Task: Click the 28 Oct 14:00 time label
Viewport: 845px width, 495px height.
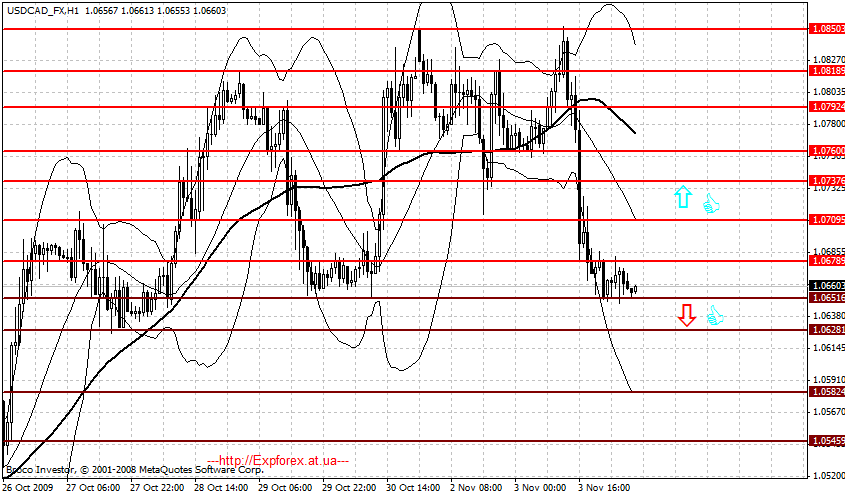Action: click(221, 487)
